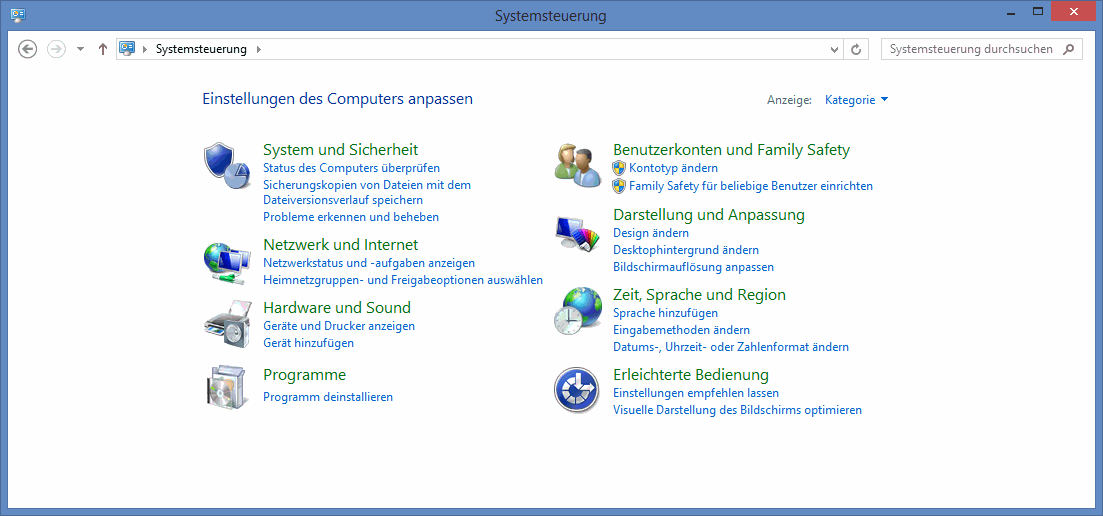
Task: Click the Systemsteuerung durchsuchen search field
Action: [x=970, y=49]
